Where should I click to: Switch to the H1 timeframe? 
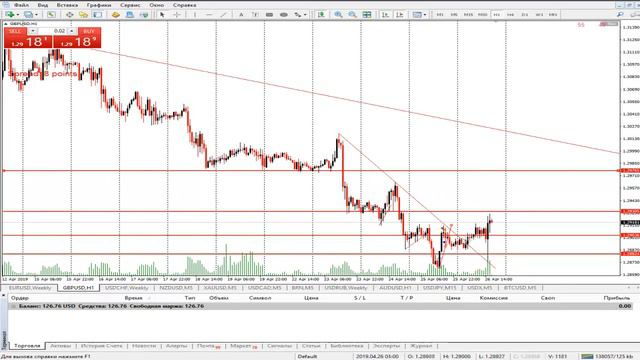point(497,15)
